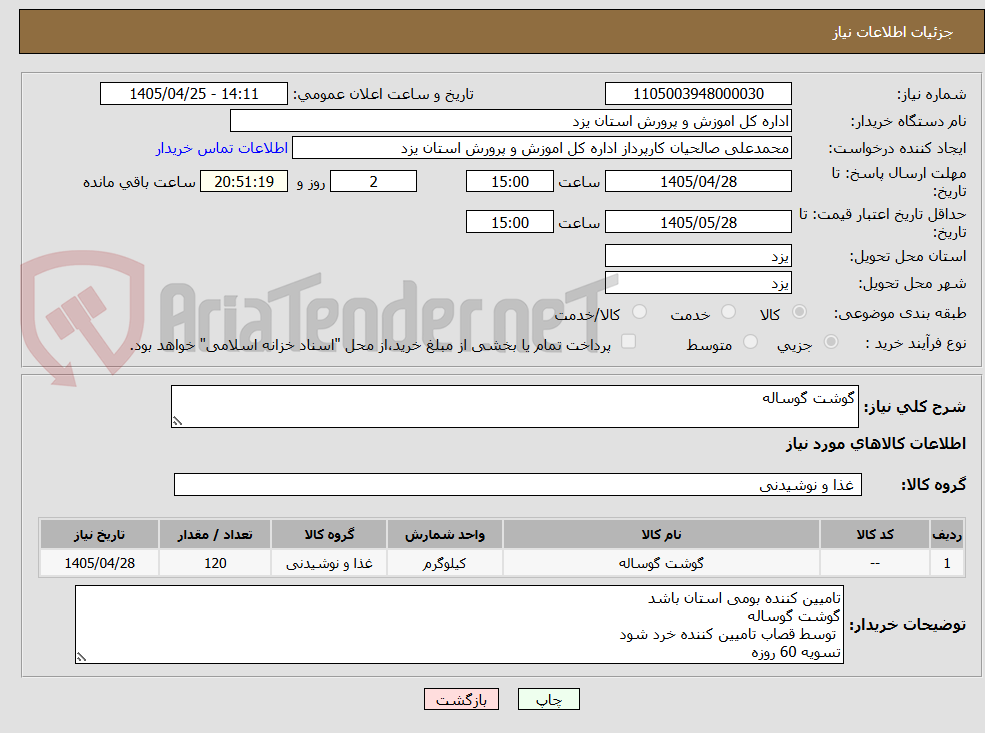The width and height of the screenshot is (985, 733).
Task: Click the کد کالا column header
Action: click(x=874, y=535)
